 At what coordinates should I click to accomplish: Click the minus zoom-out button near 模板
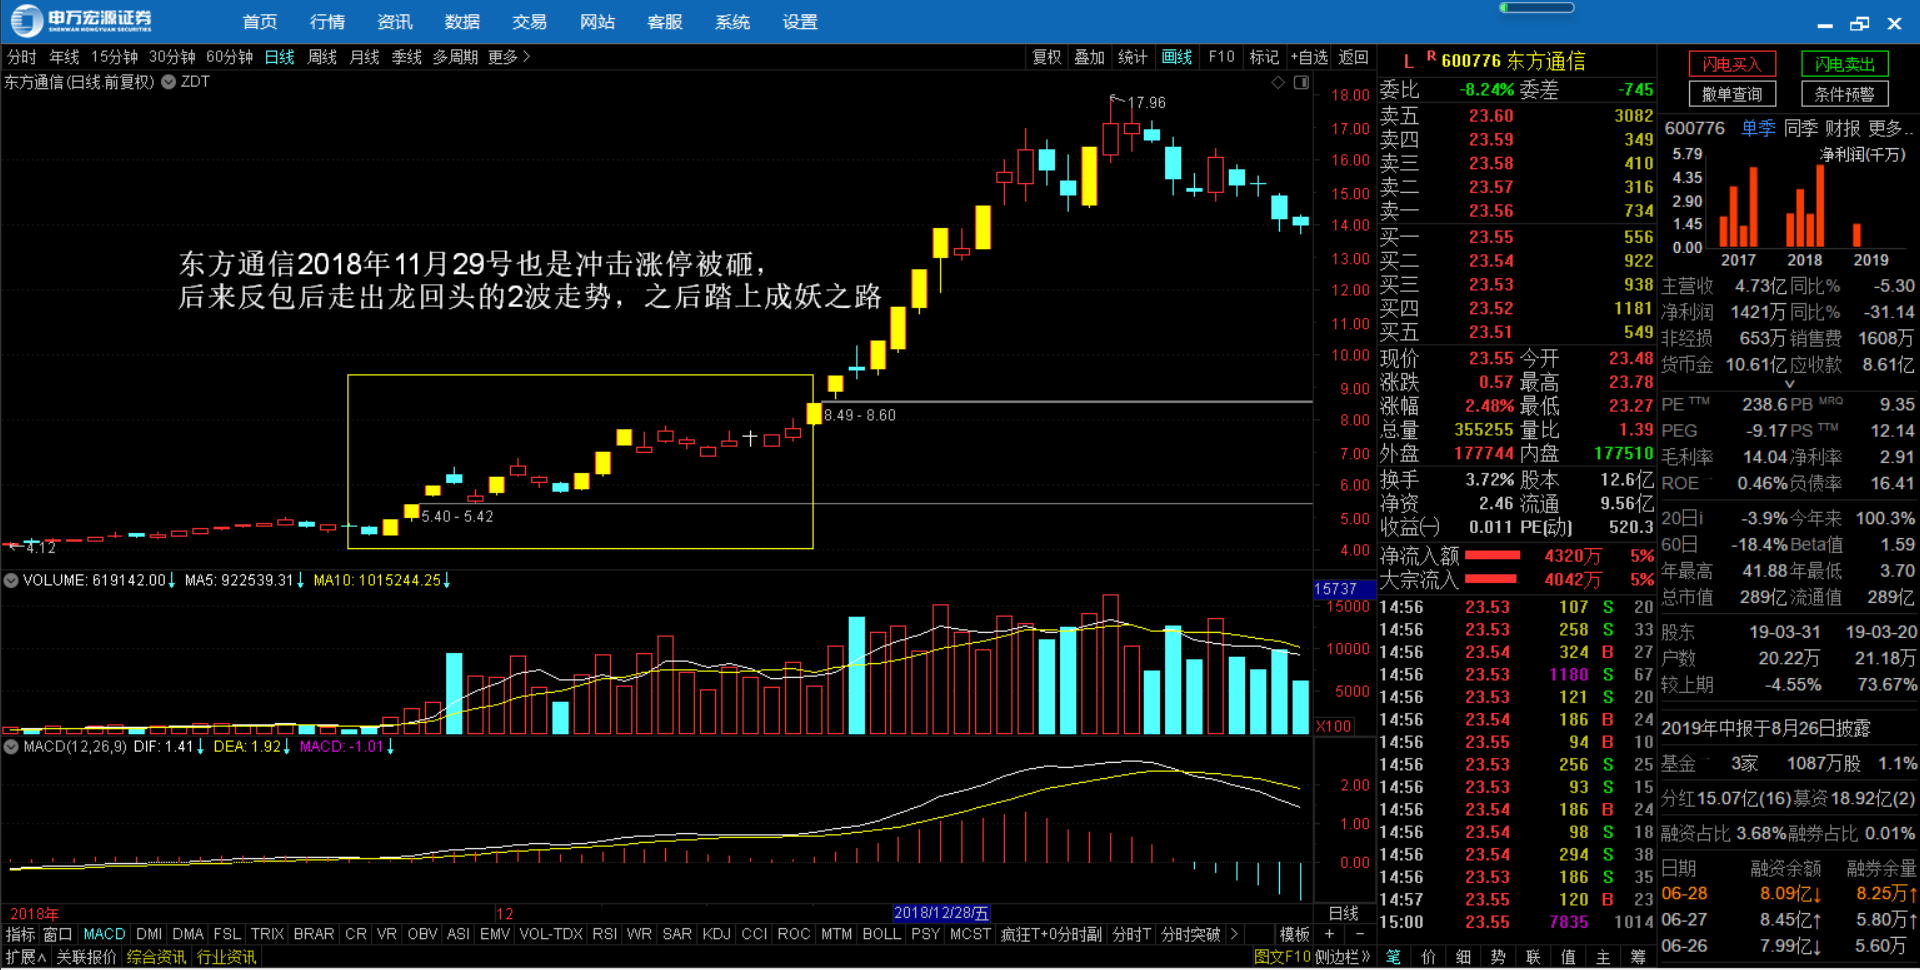coord(1358,934)
